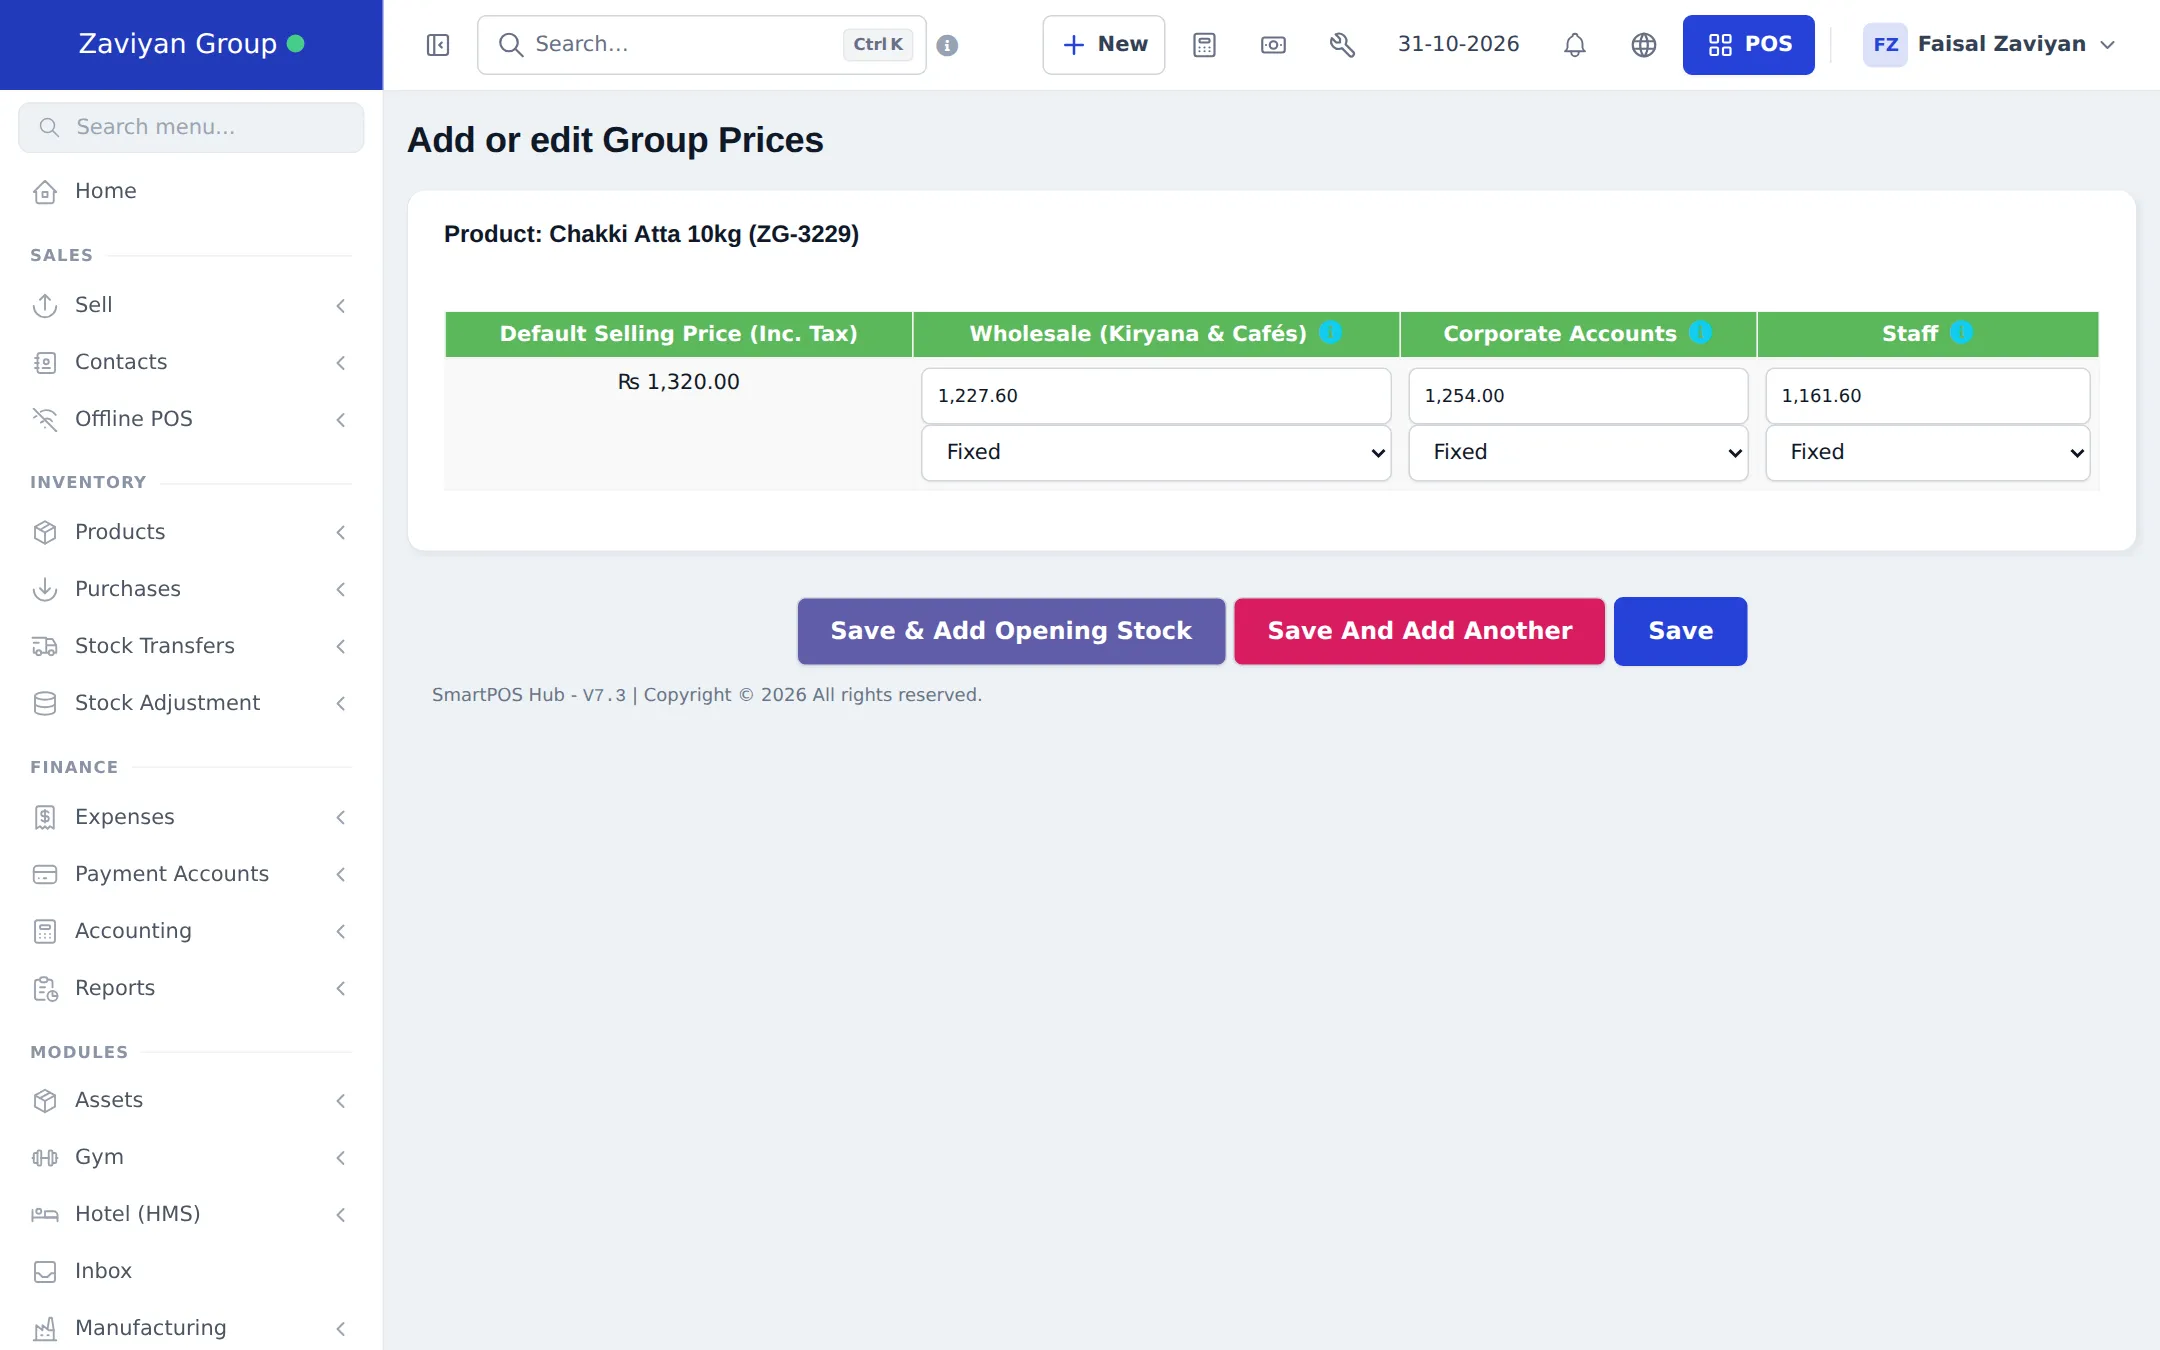Open the Hotel (HMS) menu
The image size is (2160, 1350).
pos(191,1214)
